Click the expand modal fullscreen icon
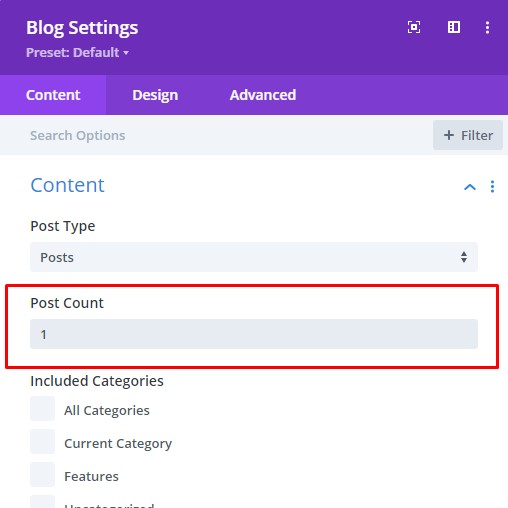Viewport: 508px width, 508px height. tap(414, 27)
